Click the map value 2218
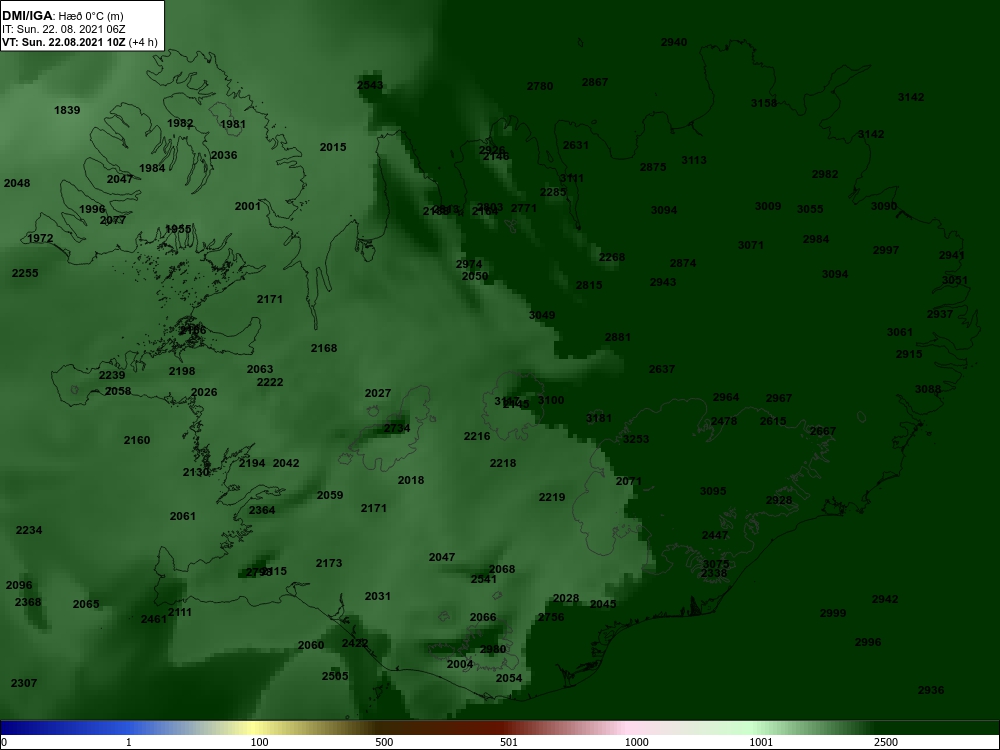The image size is (1000, 750). 503,463
